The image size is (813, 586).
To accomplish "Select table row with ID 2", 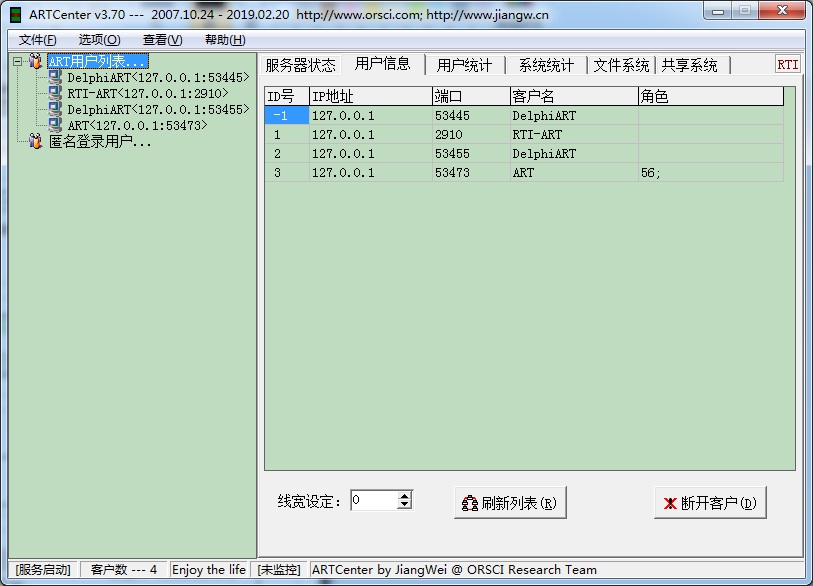I will click(524, 154).
